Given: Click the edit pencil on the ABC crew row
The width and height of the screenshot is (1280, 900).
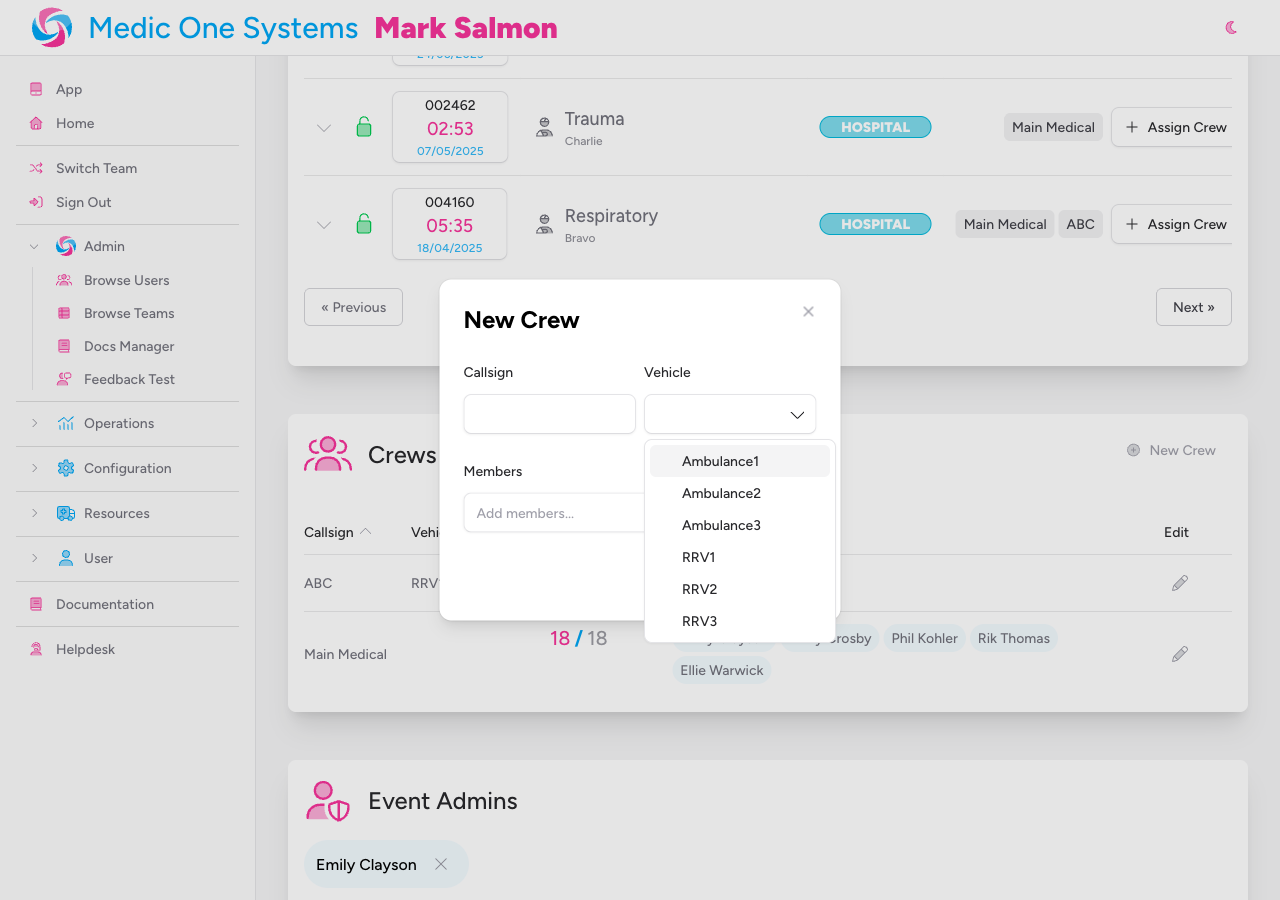Looking at the screenshot, I should (x=1179, y=583).
